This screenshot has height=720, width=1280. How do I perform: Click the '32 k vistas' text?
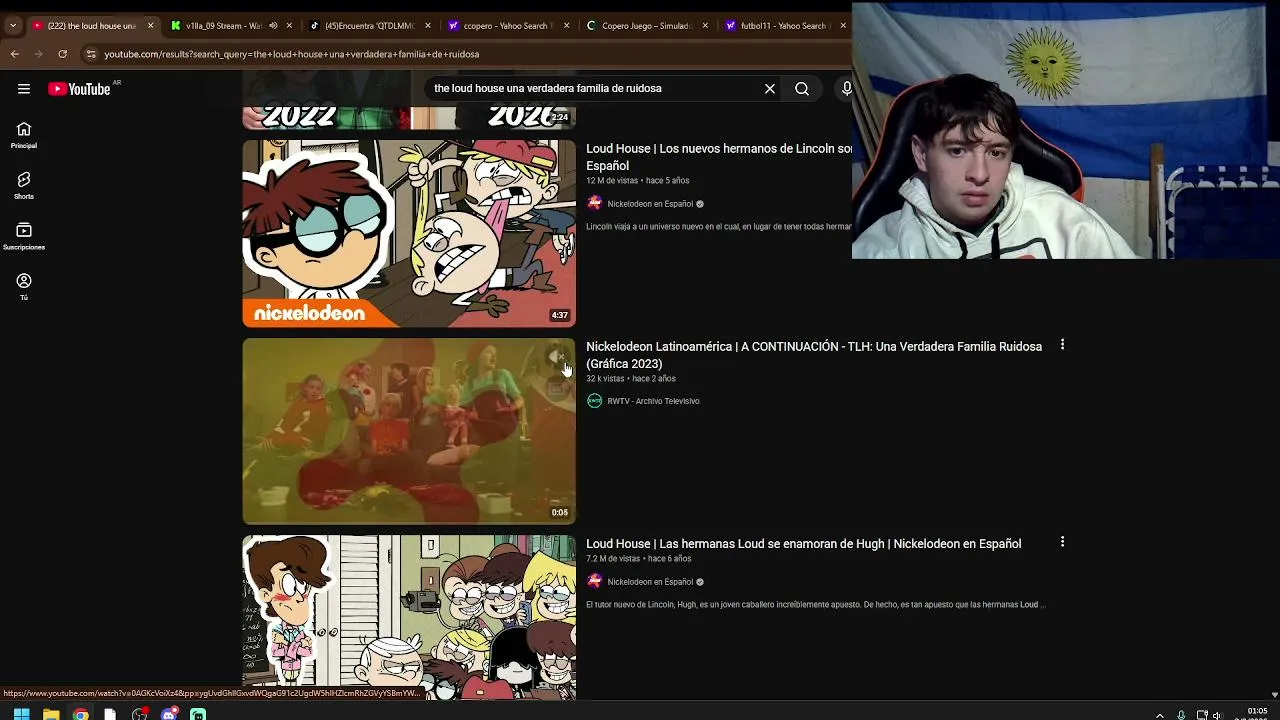tap(606, 379)
